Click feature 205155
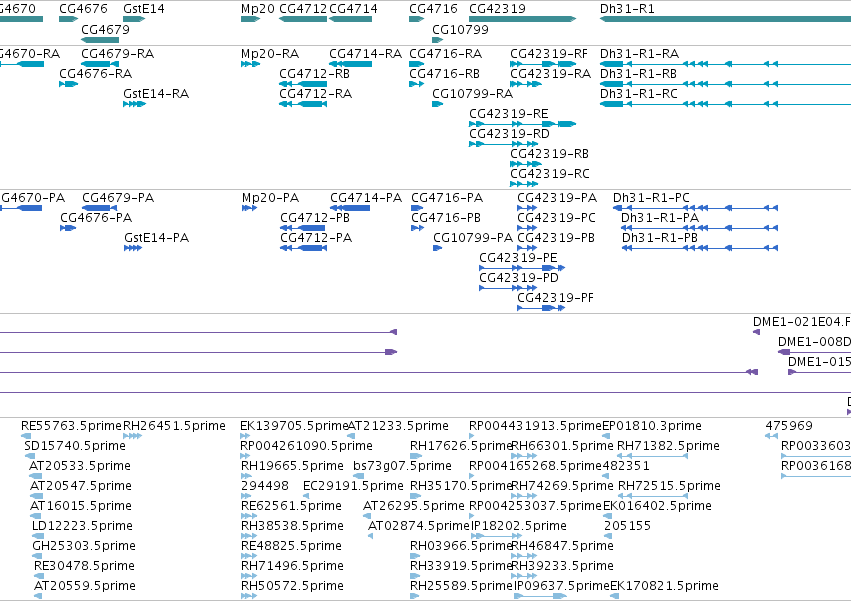This screenshot has width=851, height=601. click(608, 536)
